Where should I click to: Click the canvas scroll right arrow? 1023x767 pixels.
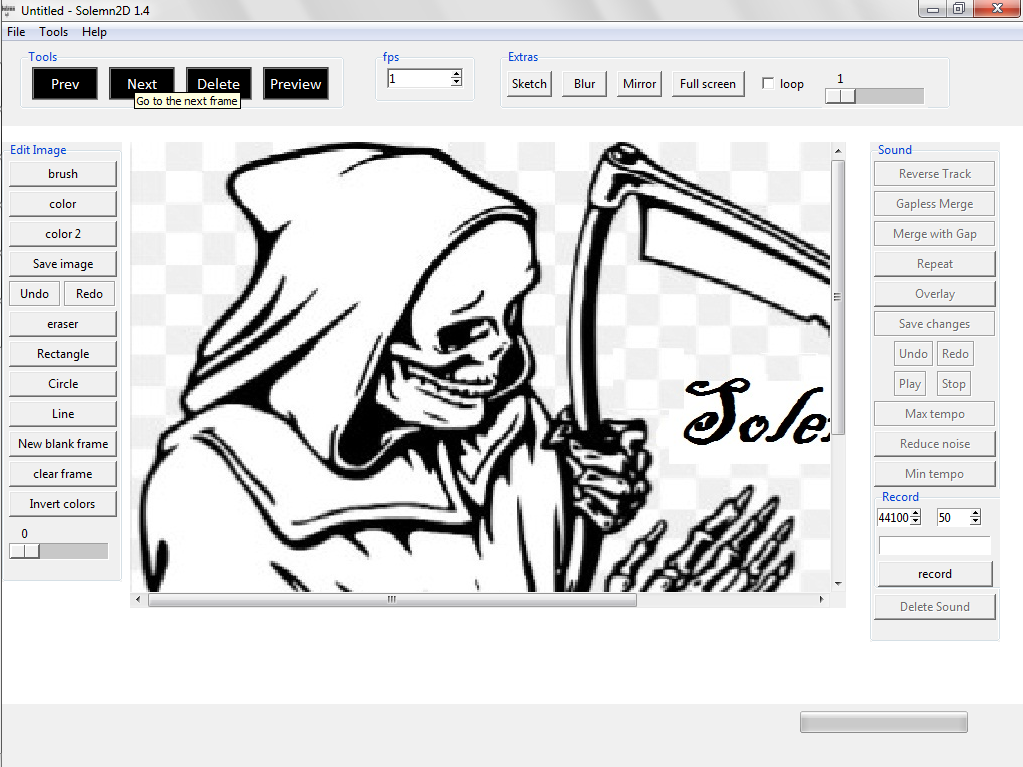[821, 599]
